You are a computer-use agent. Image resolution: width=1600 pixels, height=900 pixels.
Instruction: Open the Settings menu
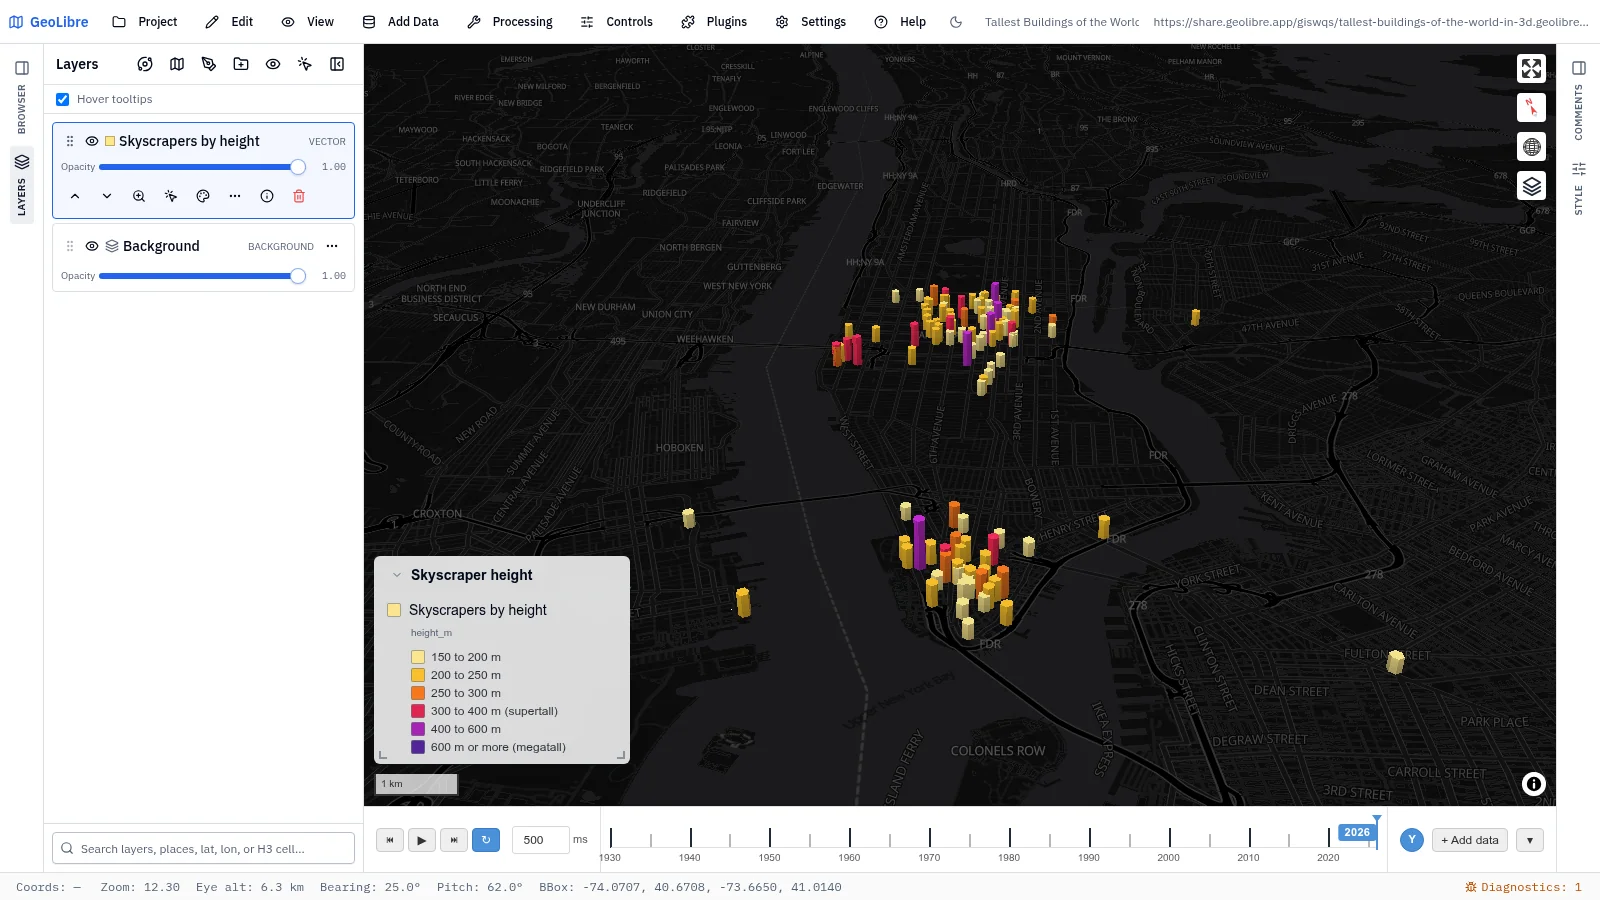point(811,22)
